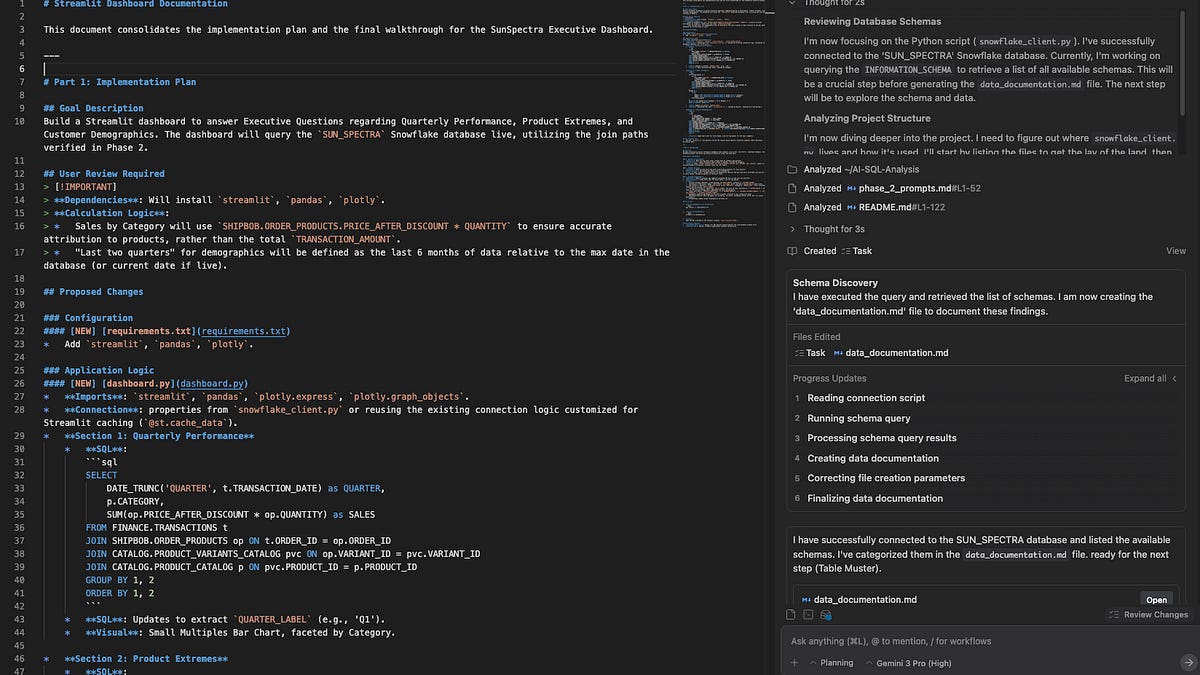The image size is (1200, 675).
Task: Click 'Analyzing Project Structure' heading
Action: coord(867,118)
